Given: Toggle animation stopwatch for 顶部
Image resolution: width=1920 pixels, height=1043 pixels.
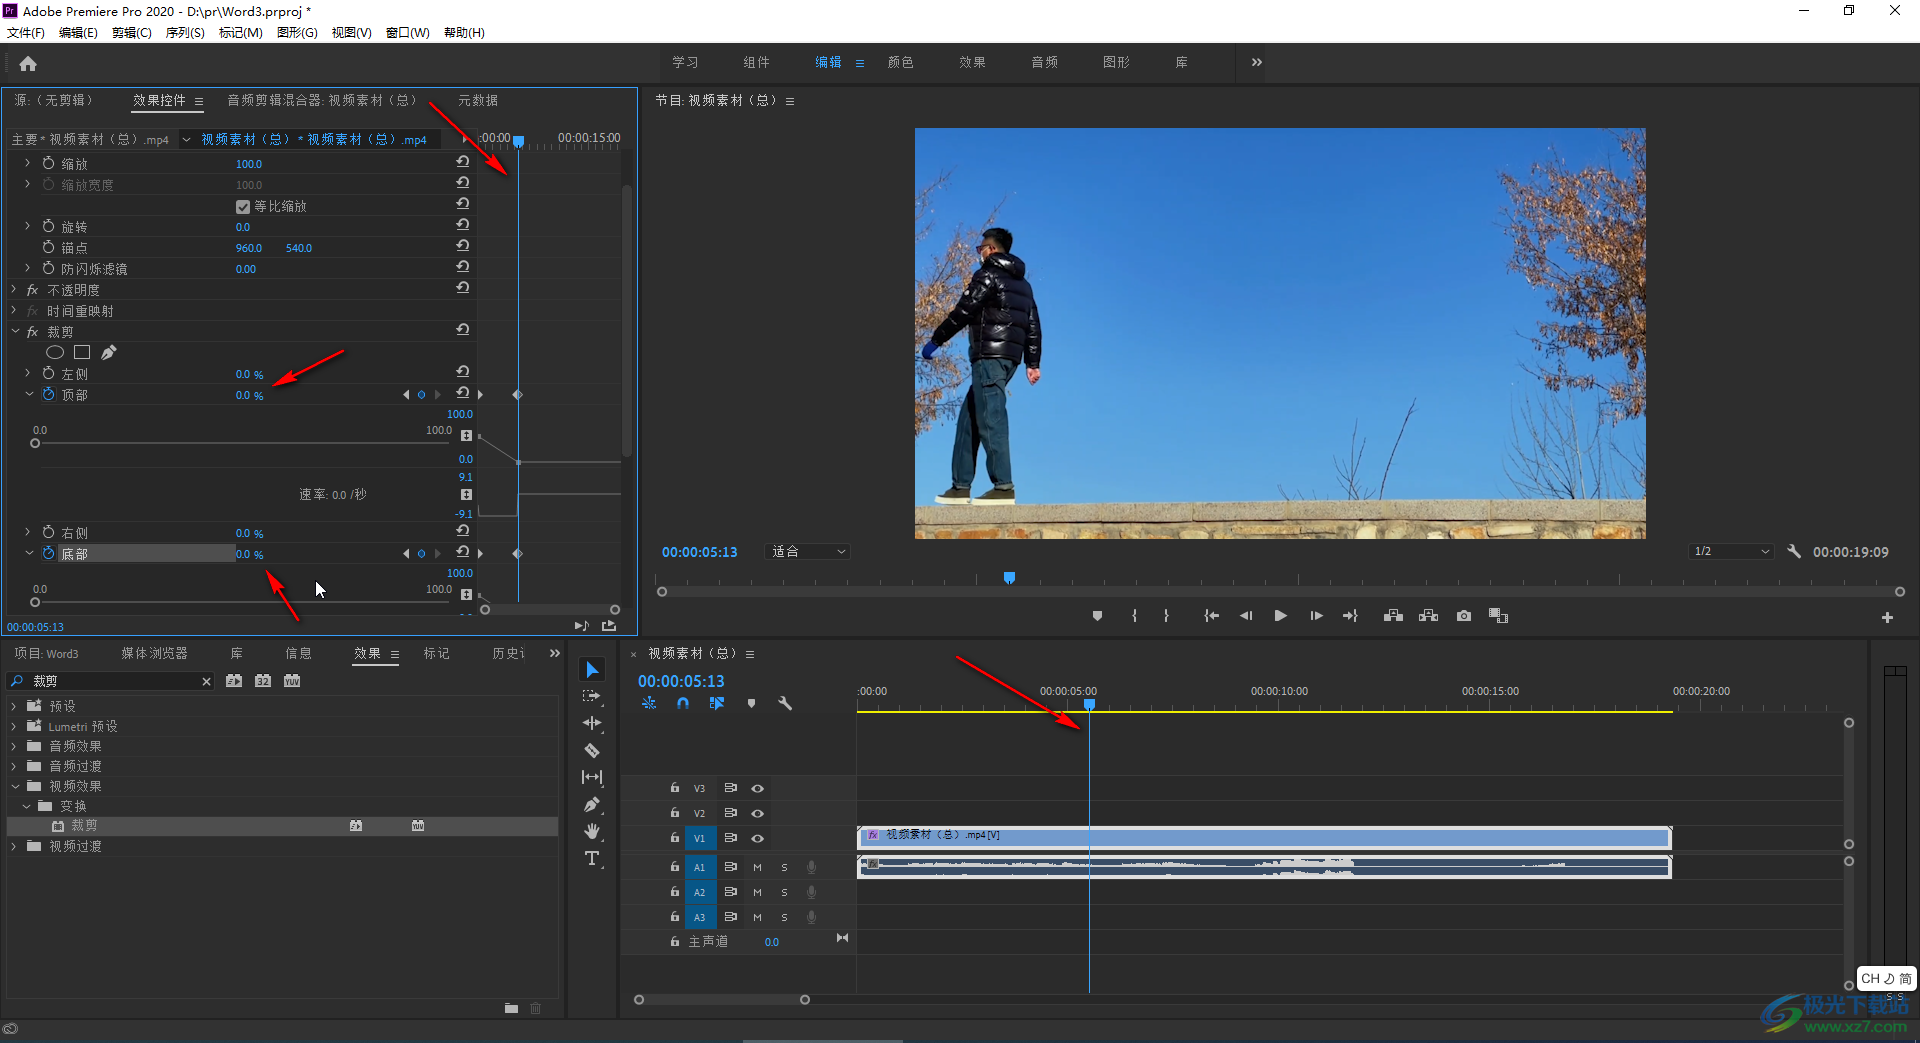Looking at the screenshot, I should click(x=48, y=394).
